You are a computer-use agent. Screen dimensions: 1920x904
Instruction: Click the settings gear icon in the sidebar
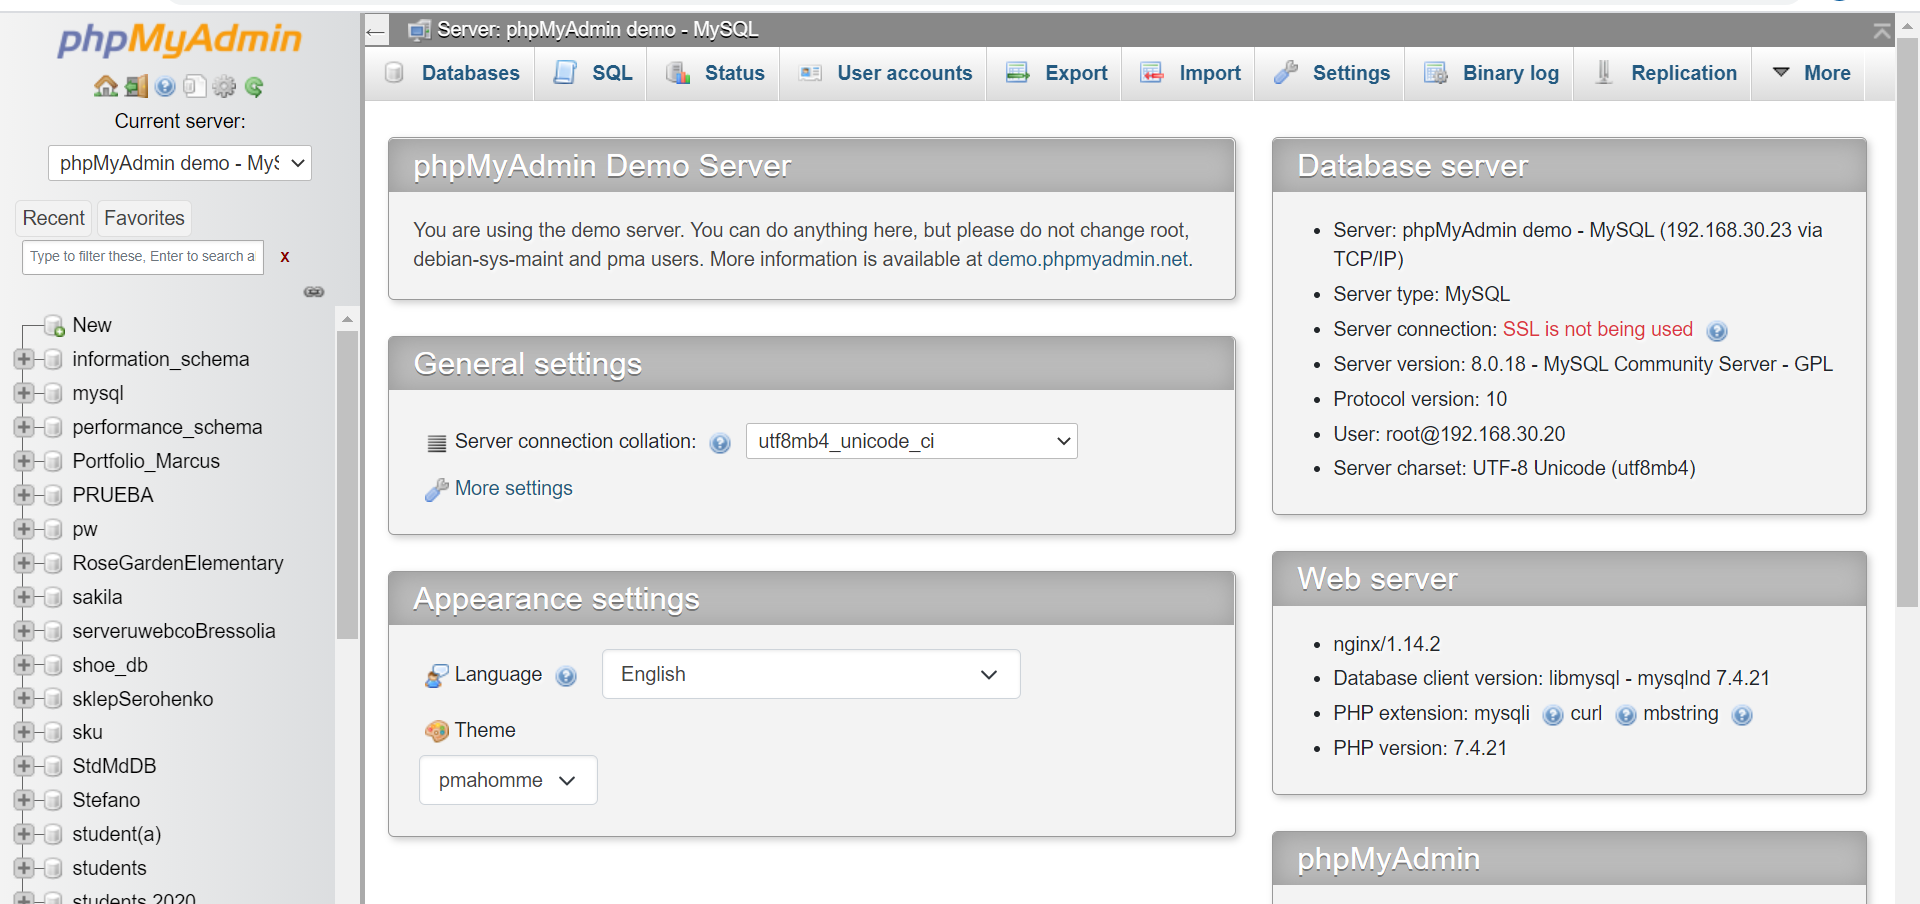(224, 86)
